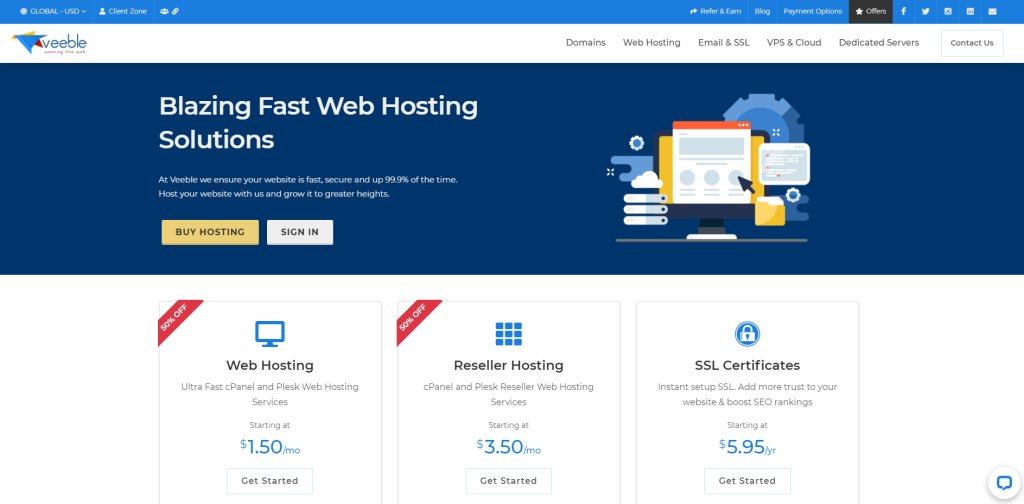The height and width of the screenshot is (504, 1024).
Task: Visit the Instagram profile icon
Action: coord(948,12)
